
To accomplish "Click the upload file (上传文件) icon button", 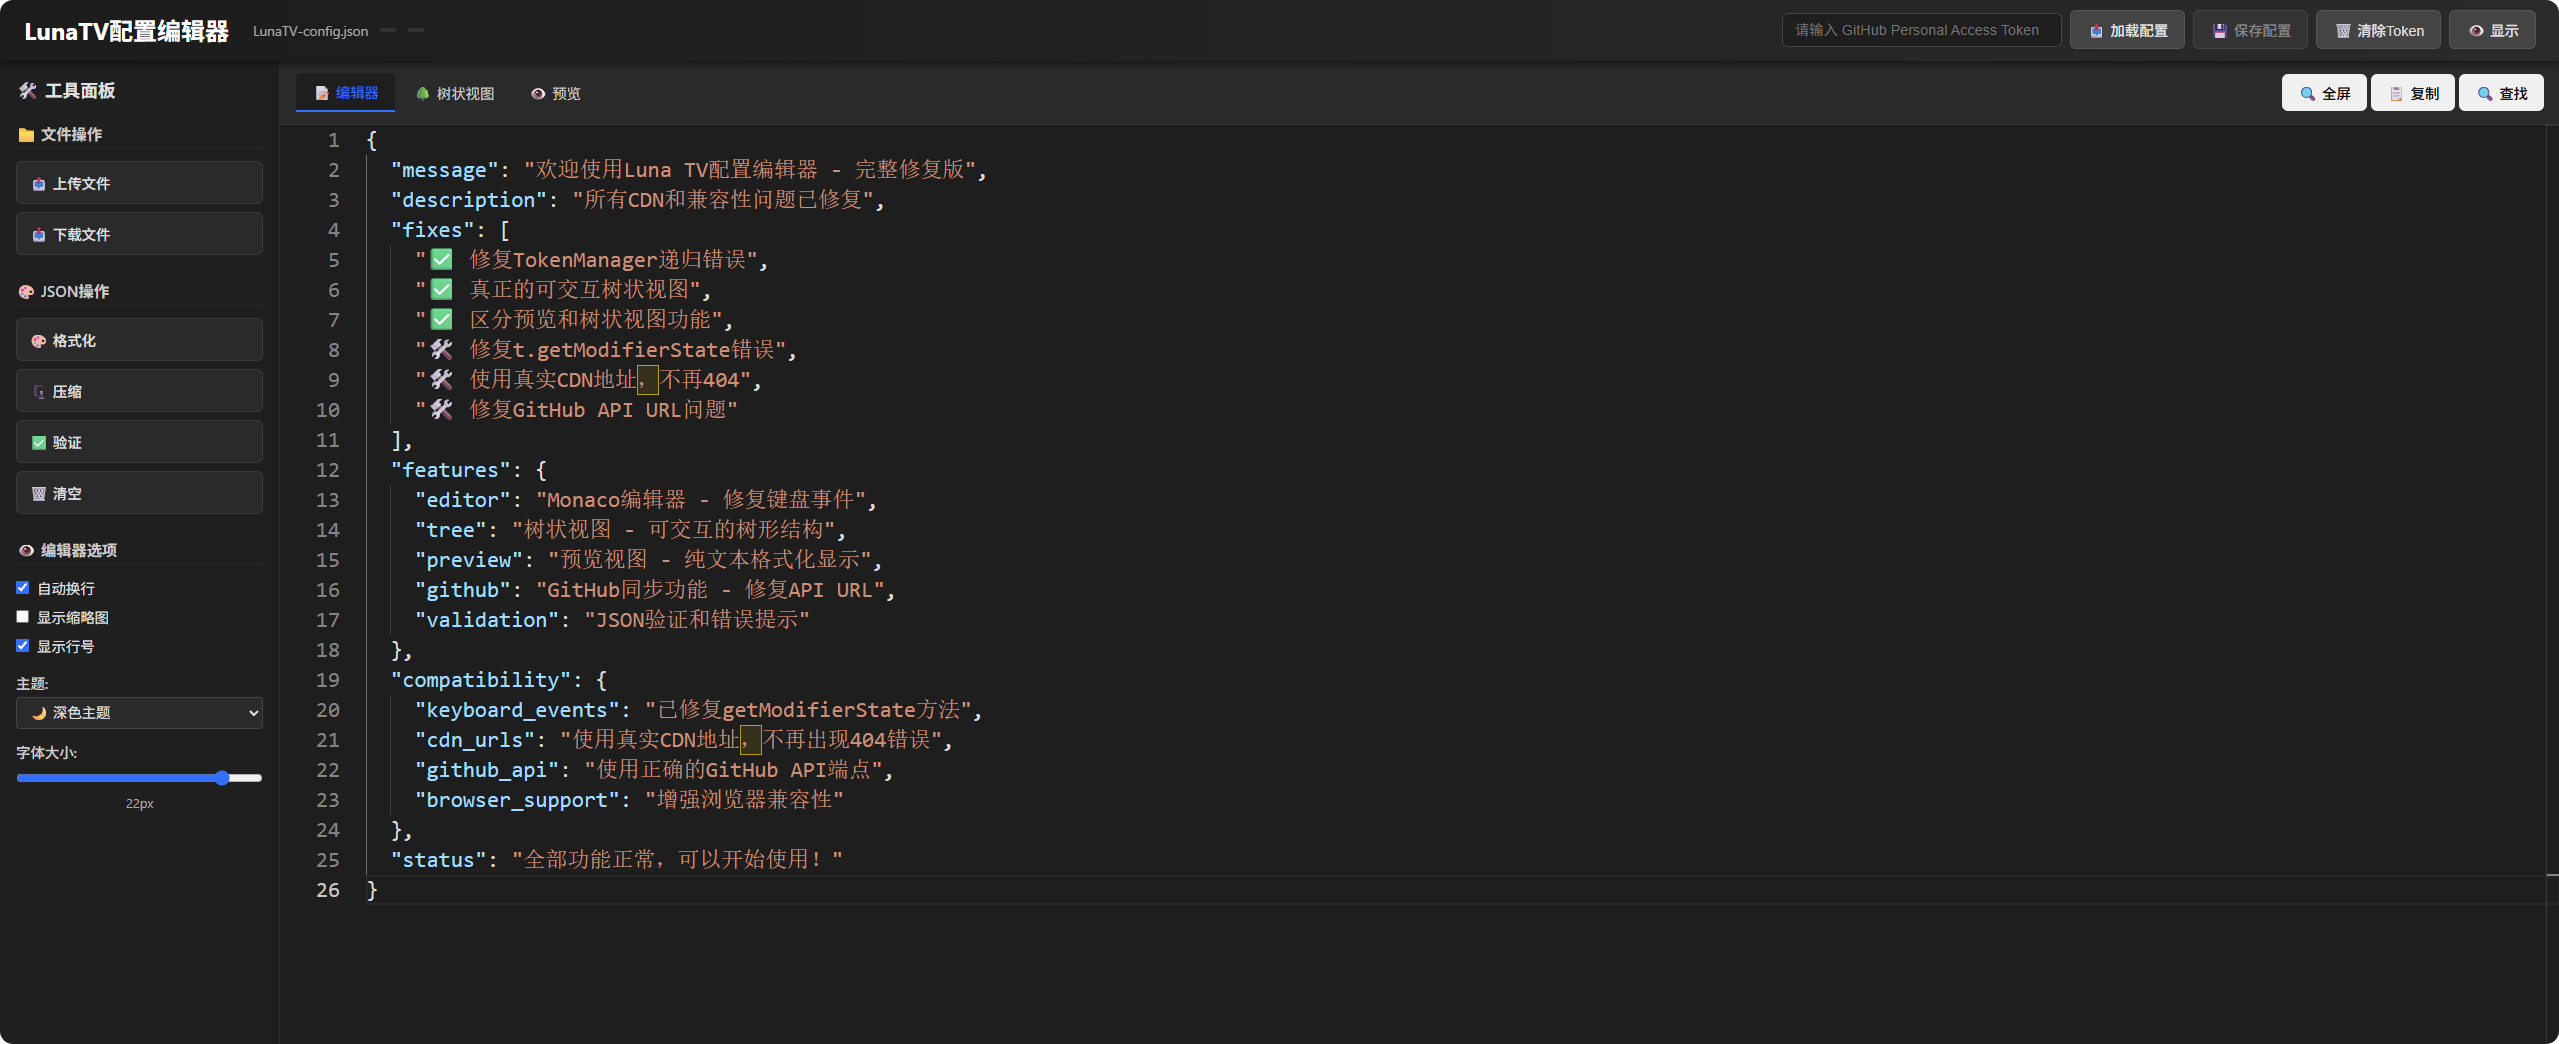I will (x=39, y=184).
